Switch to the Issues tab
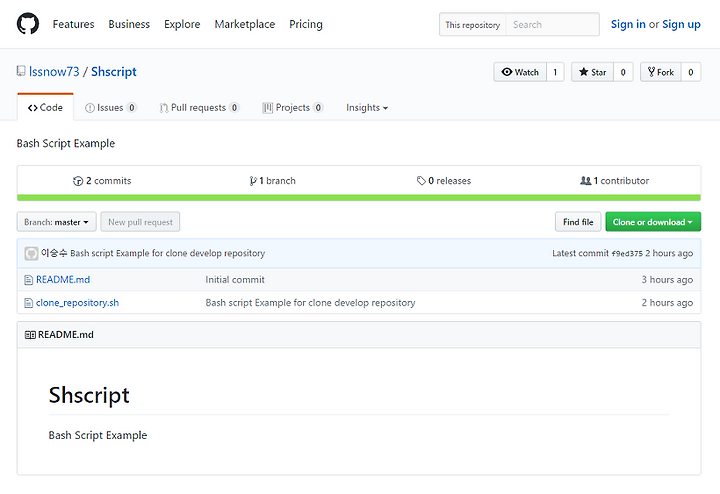This screenshot has height=494, width=720. point(111,107)
